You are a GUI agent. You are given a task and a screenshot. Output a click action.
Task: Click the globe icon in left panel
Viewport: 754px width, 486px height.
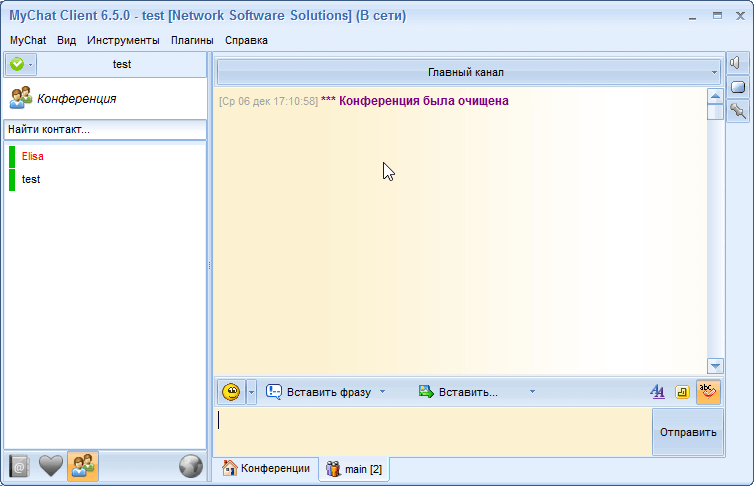(x=190, y=466)
